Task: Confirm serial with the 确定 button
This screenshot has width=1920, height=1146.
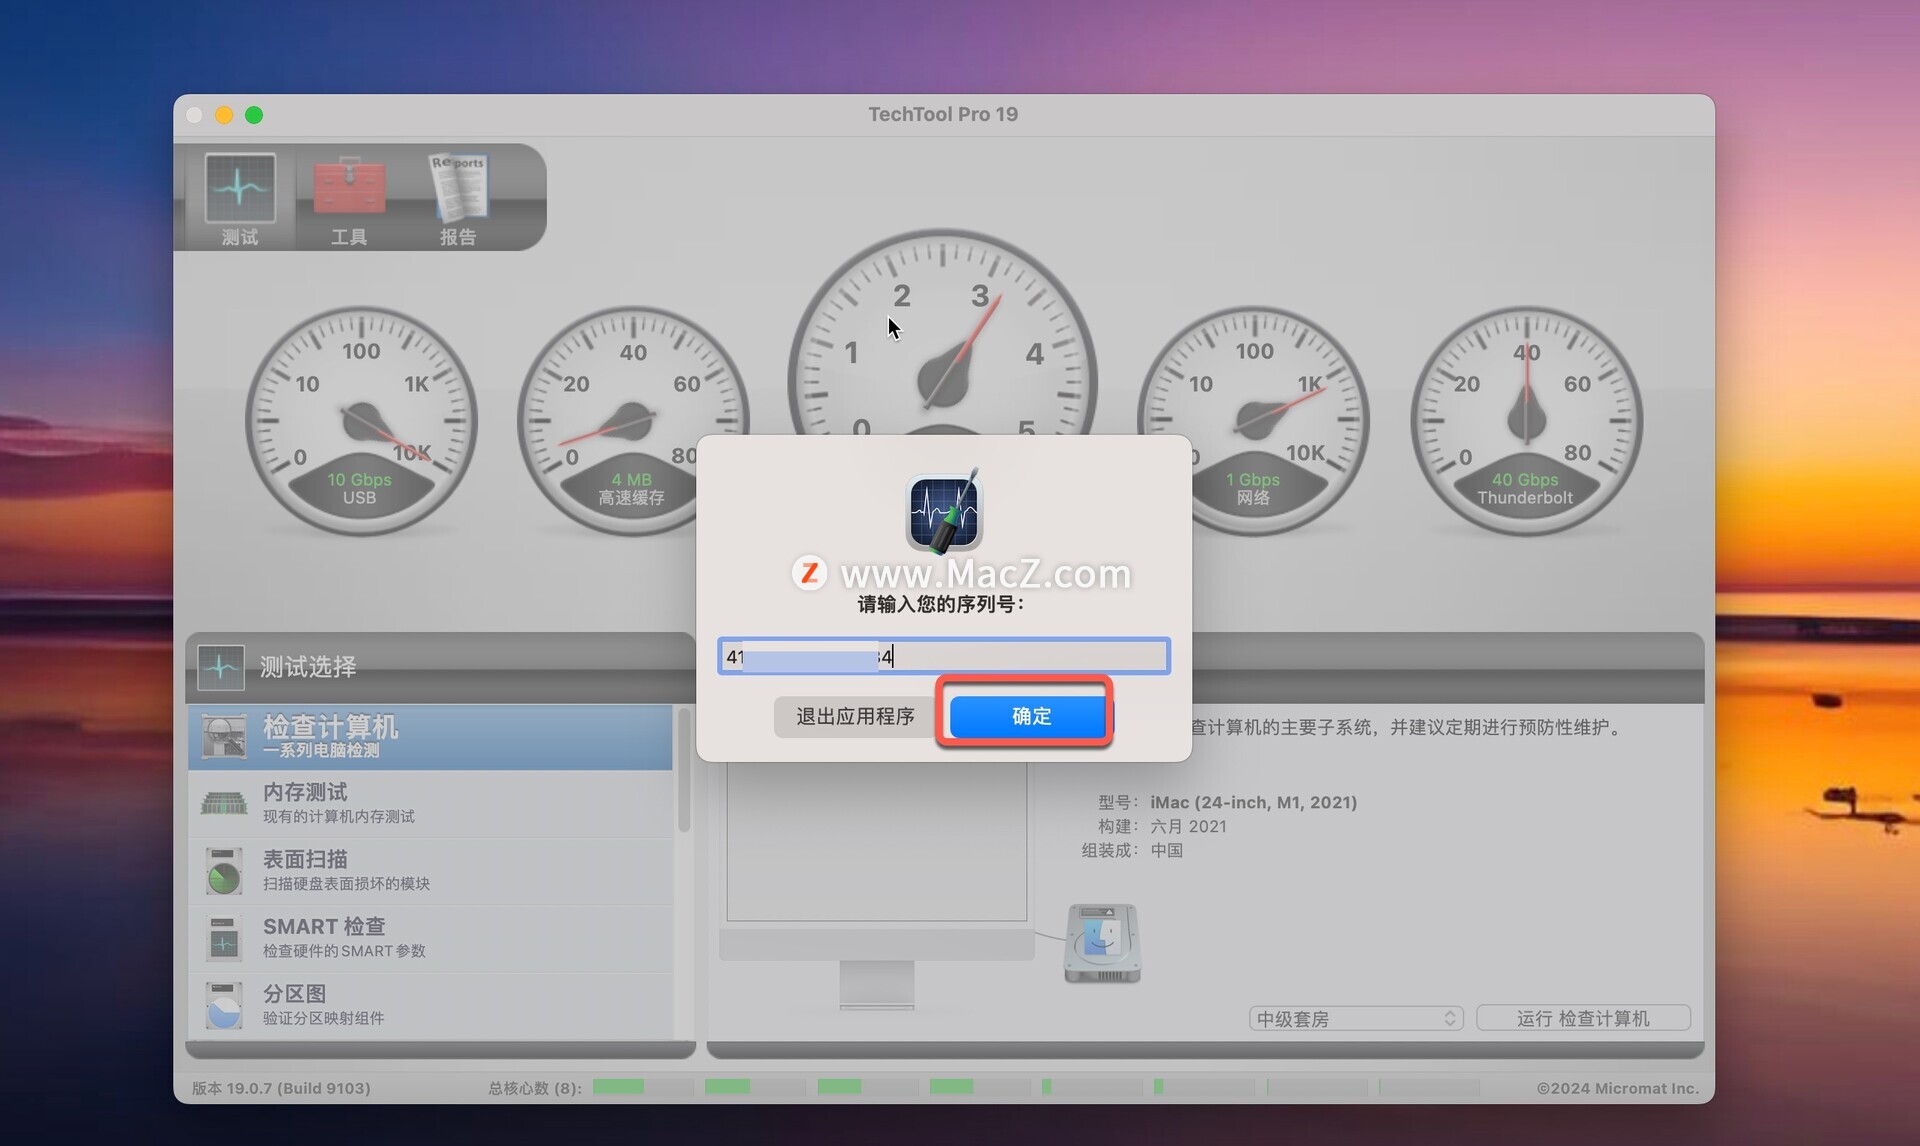Action: tap(1030, 716)
